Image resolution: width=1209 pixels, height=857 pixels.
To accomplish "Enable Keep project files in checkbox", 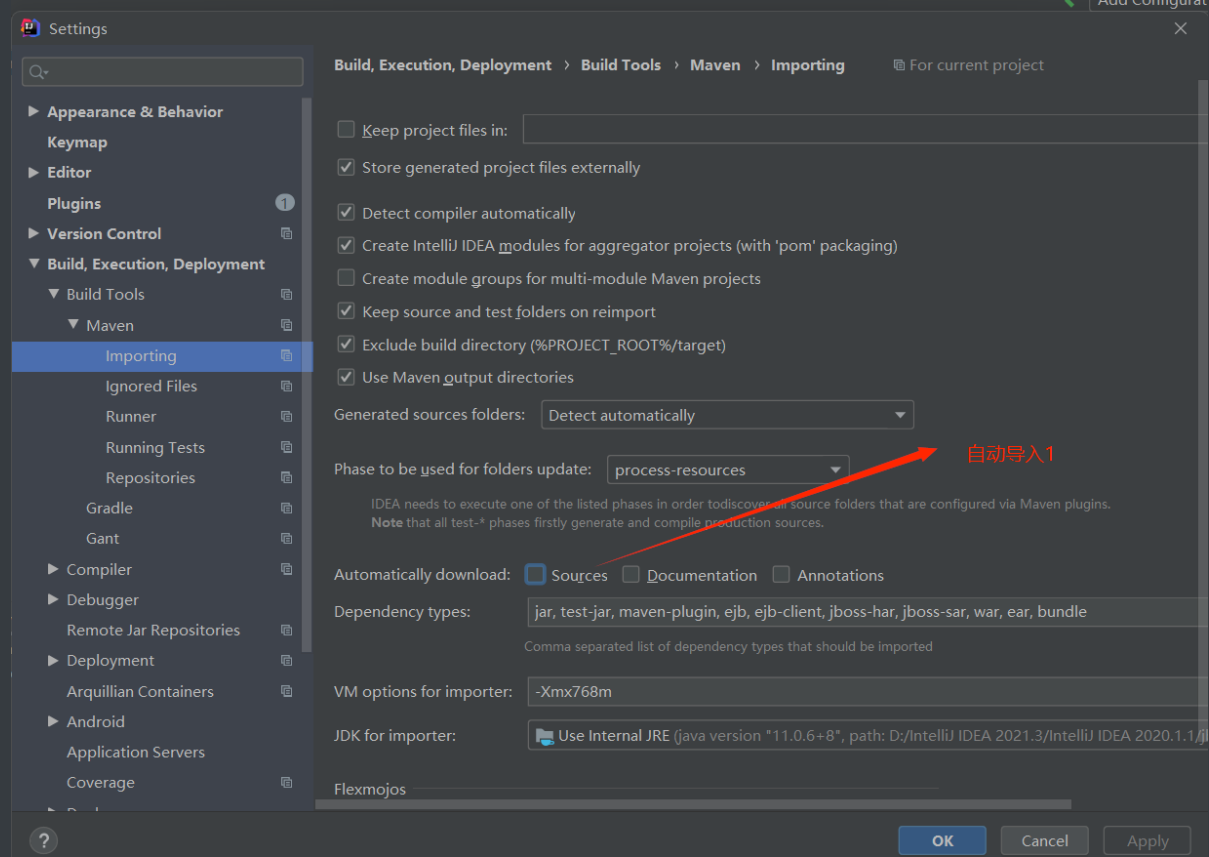I will [346, 129].
